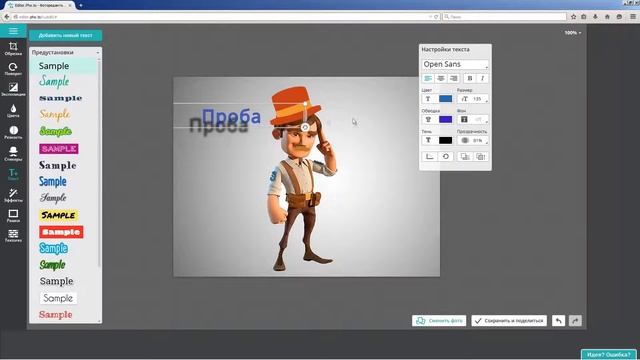Viewport: 640px width, 360px height.
Task: Click the text rotation handle on canvas
Action: [304, 127]
